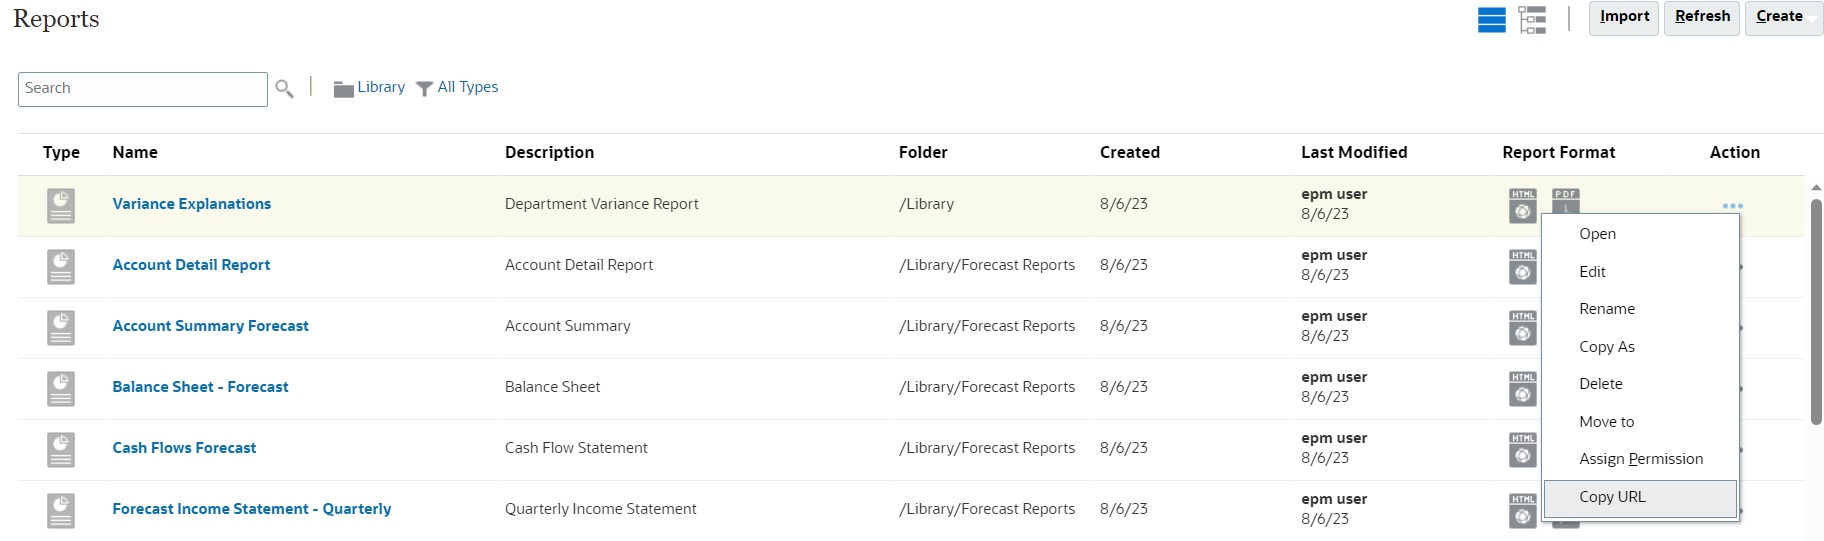The image size is (1824, 541).
Task: Open the All Types filter
Action: pyautogui.click(x=457, y=88)
